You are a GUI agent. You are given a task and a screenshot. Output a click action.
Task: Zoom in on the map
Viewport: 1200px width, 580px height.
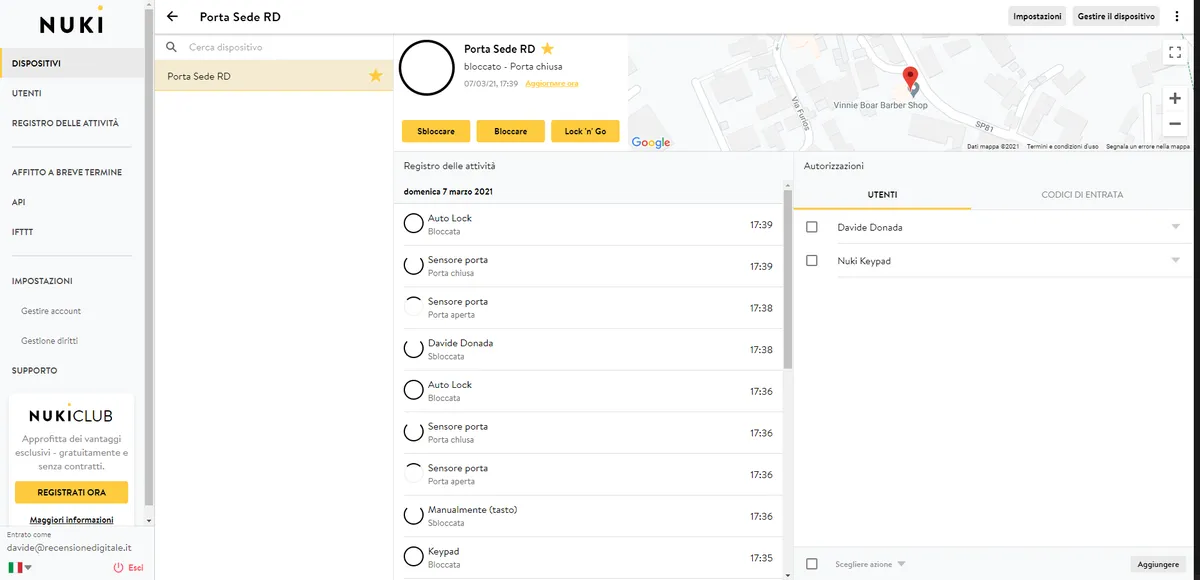(1175, 98)
